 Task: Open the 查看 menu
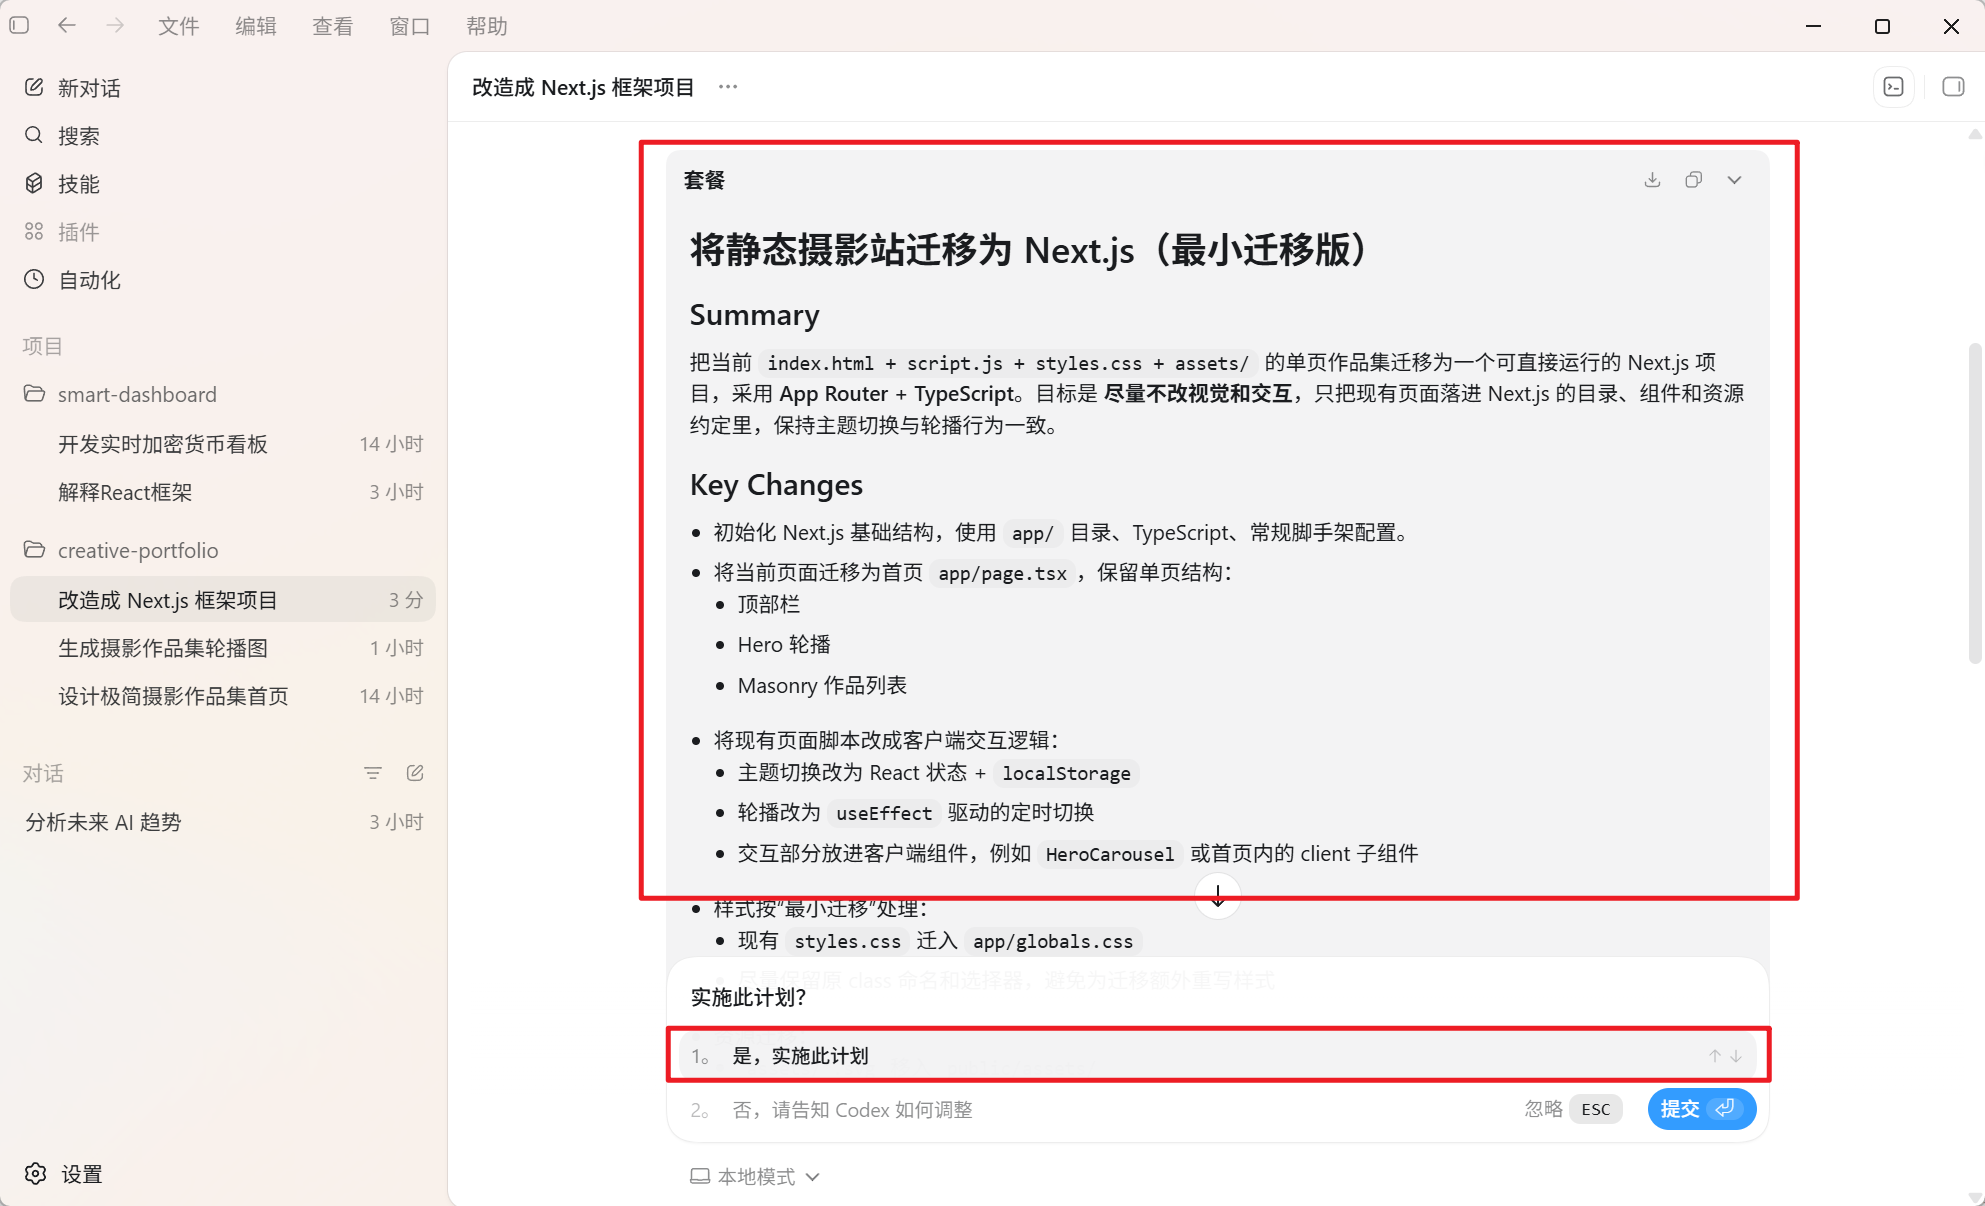pos(332,26)
